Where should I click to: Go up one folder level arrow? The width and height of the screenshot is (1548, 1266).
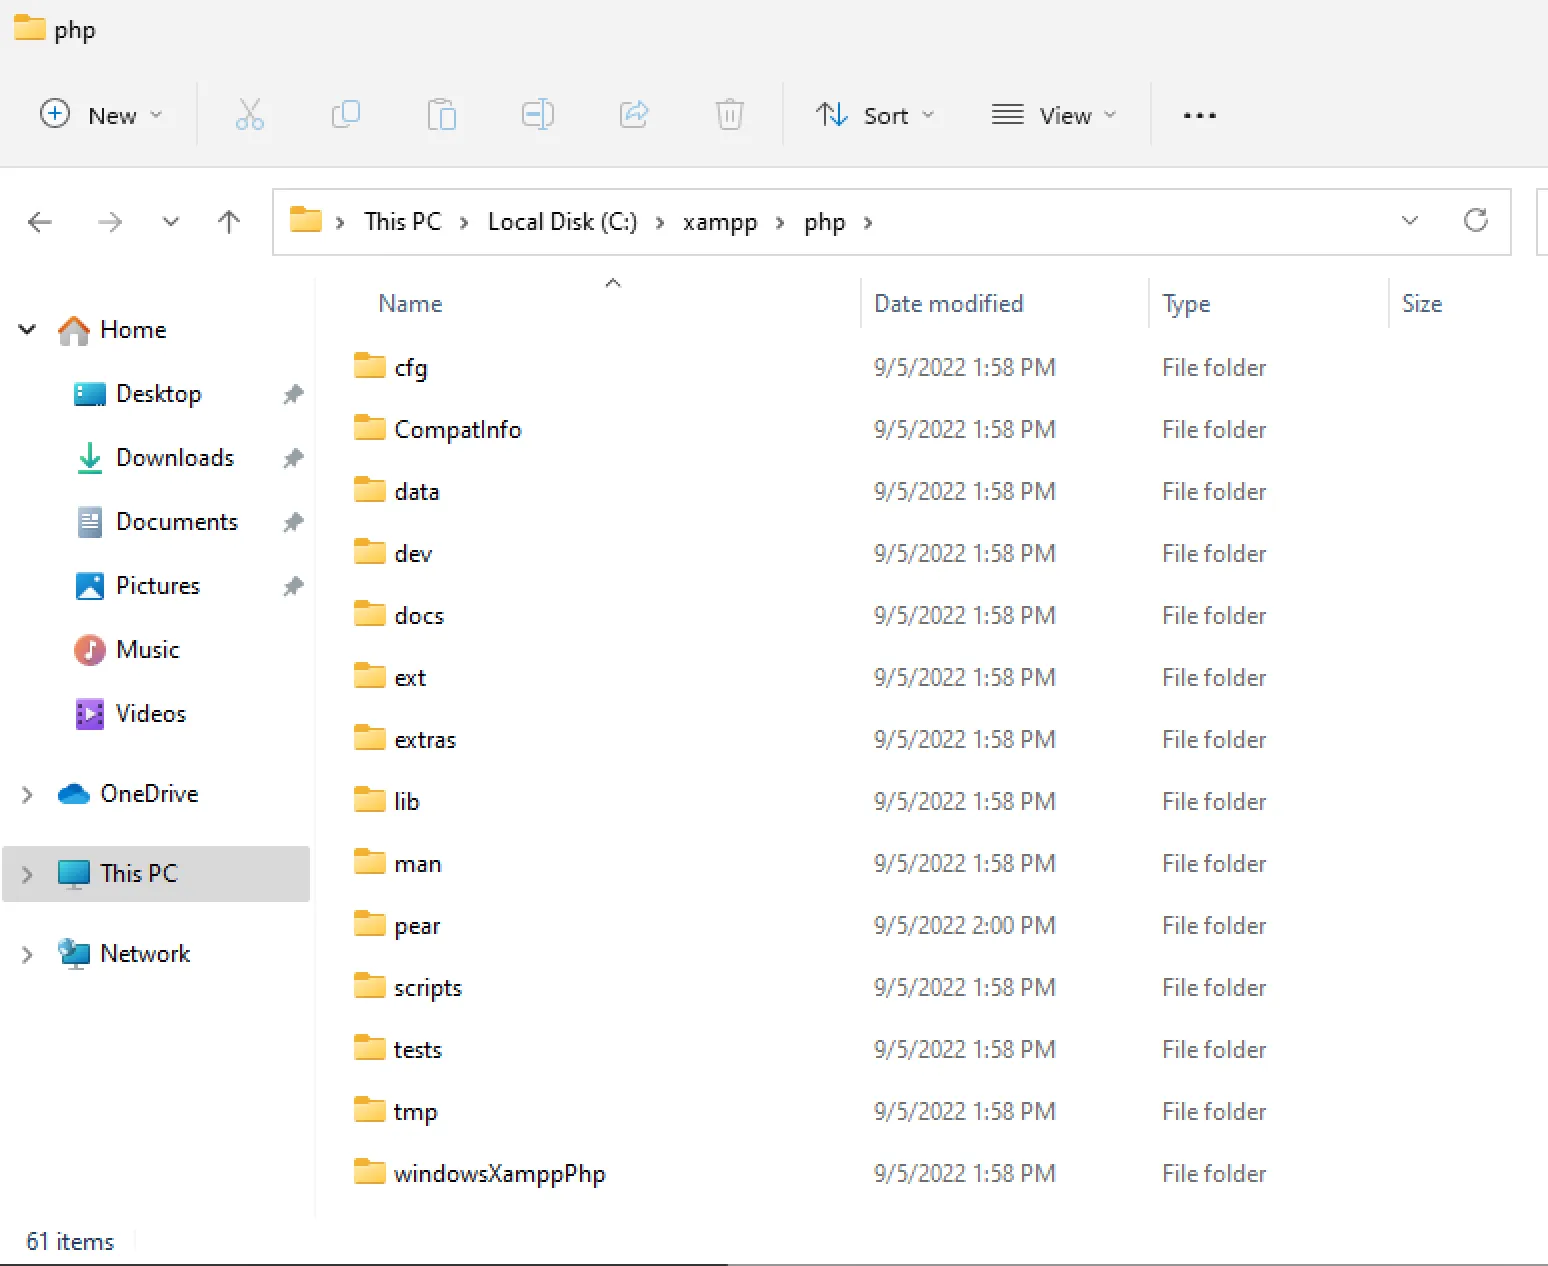(229, 222)
